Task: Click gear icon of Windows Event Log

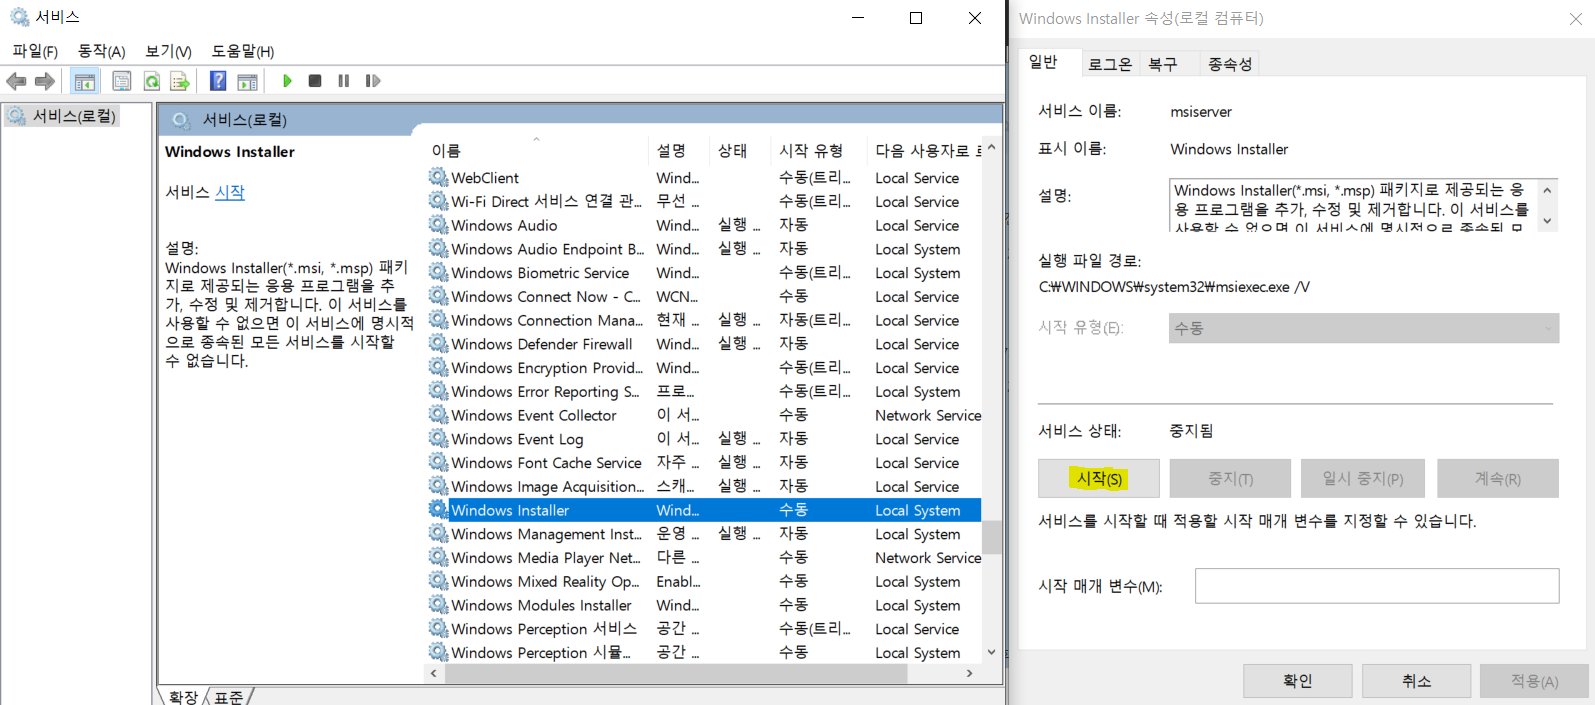Action: (x=438, y=438)
